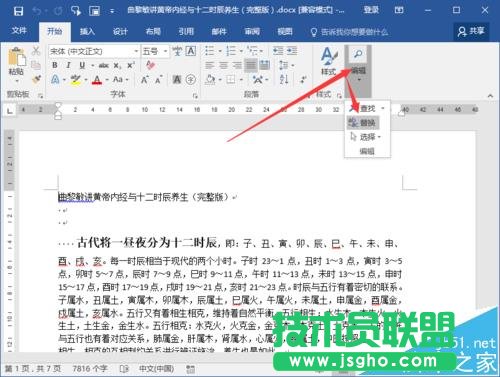
Task: Open the font color dropdown arrow
Action: point(107,80)
